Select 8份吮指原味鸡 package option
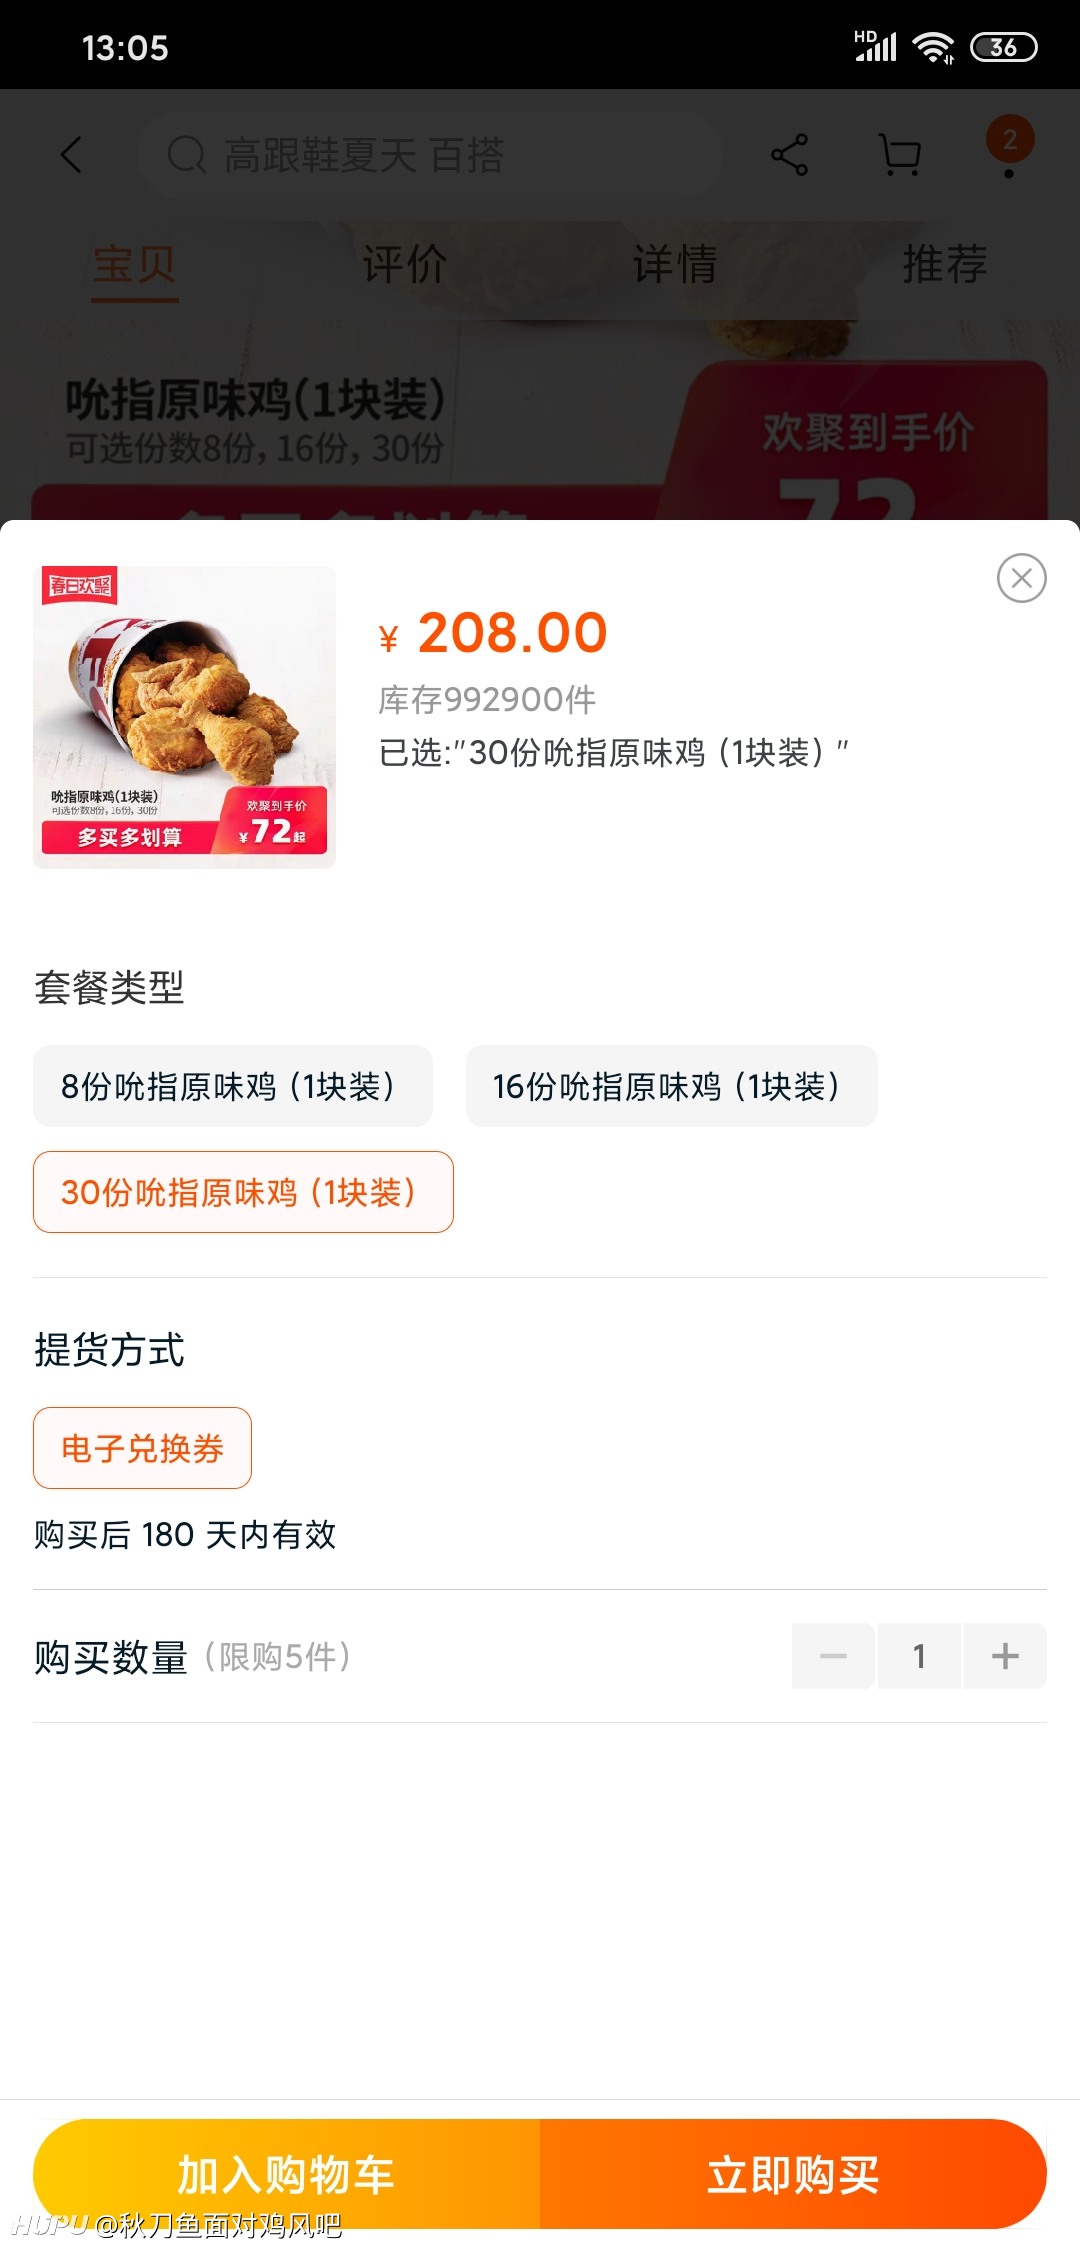 (x=233, y=1086)
